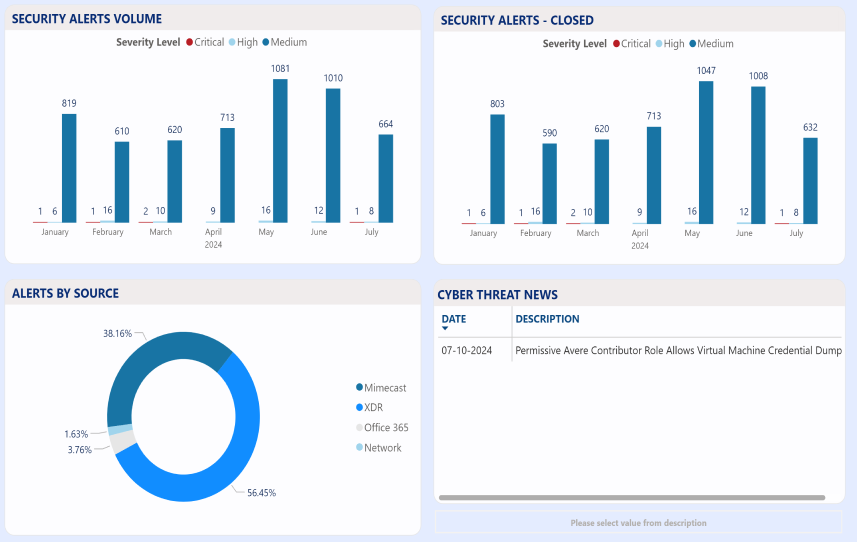
Task: Click the Critical legend marker in Security Alerts Volume
Action: pos(190,42)
